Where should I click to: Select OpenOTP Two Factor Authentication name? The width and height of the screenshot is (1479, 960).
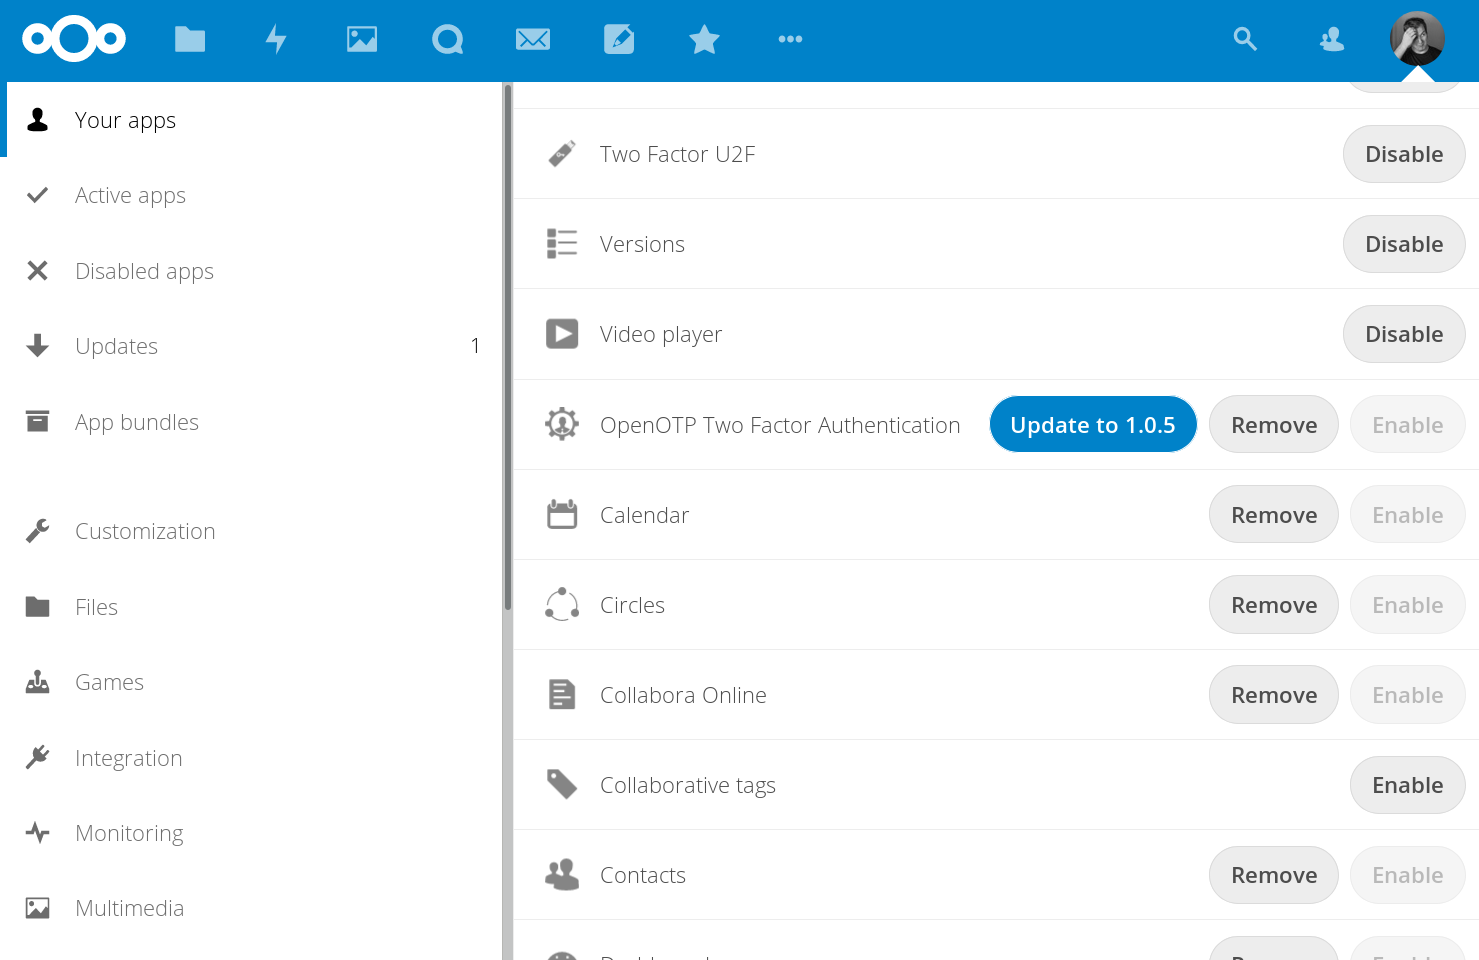click(x=780, y=425)
